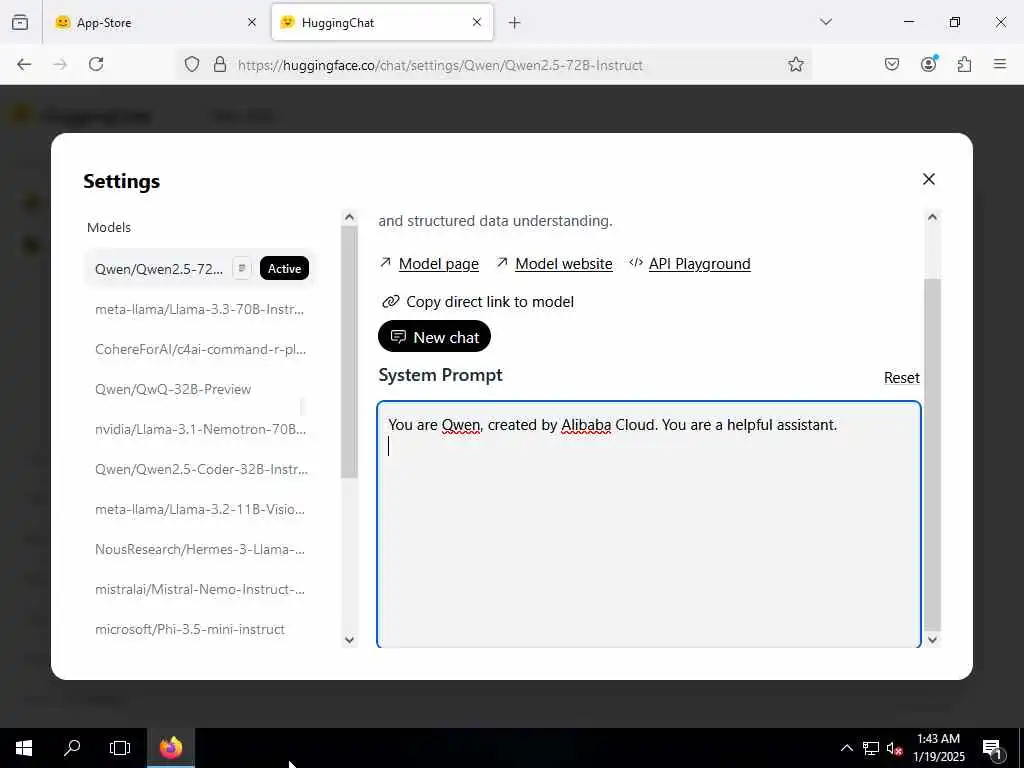Close the HuggingChat tab
Screen dimensions: 1024x768
477,22
